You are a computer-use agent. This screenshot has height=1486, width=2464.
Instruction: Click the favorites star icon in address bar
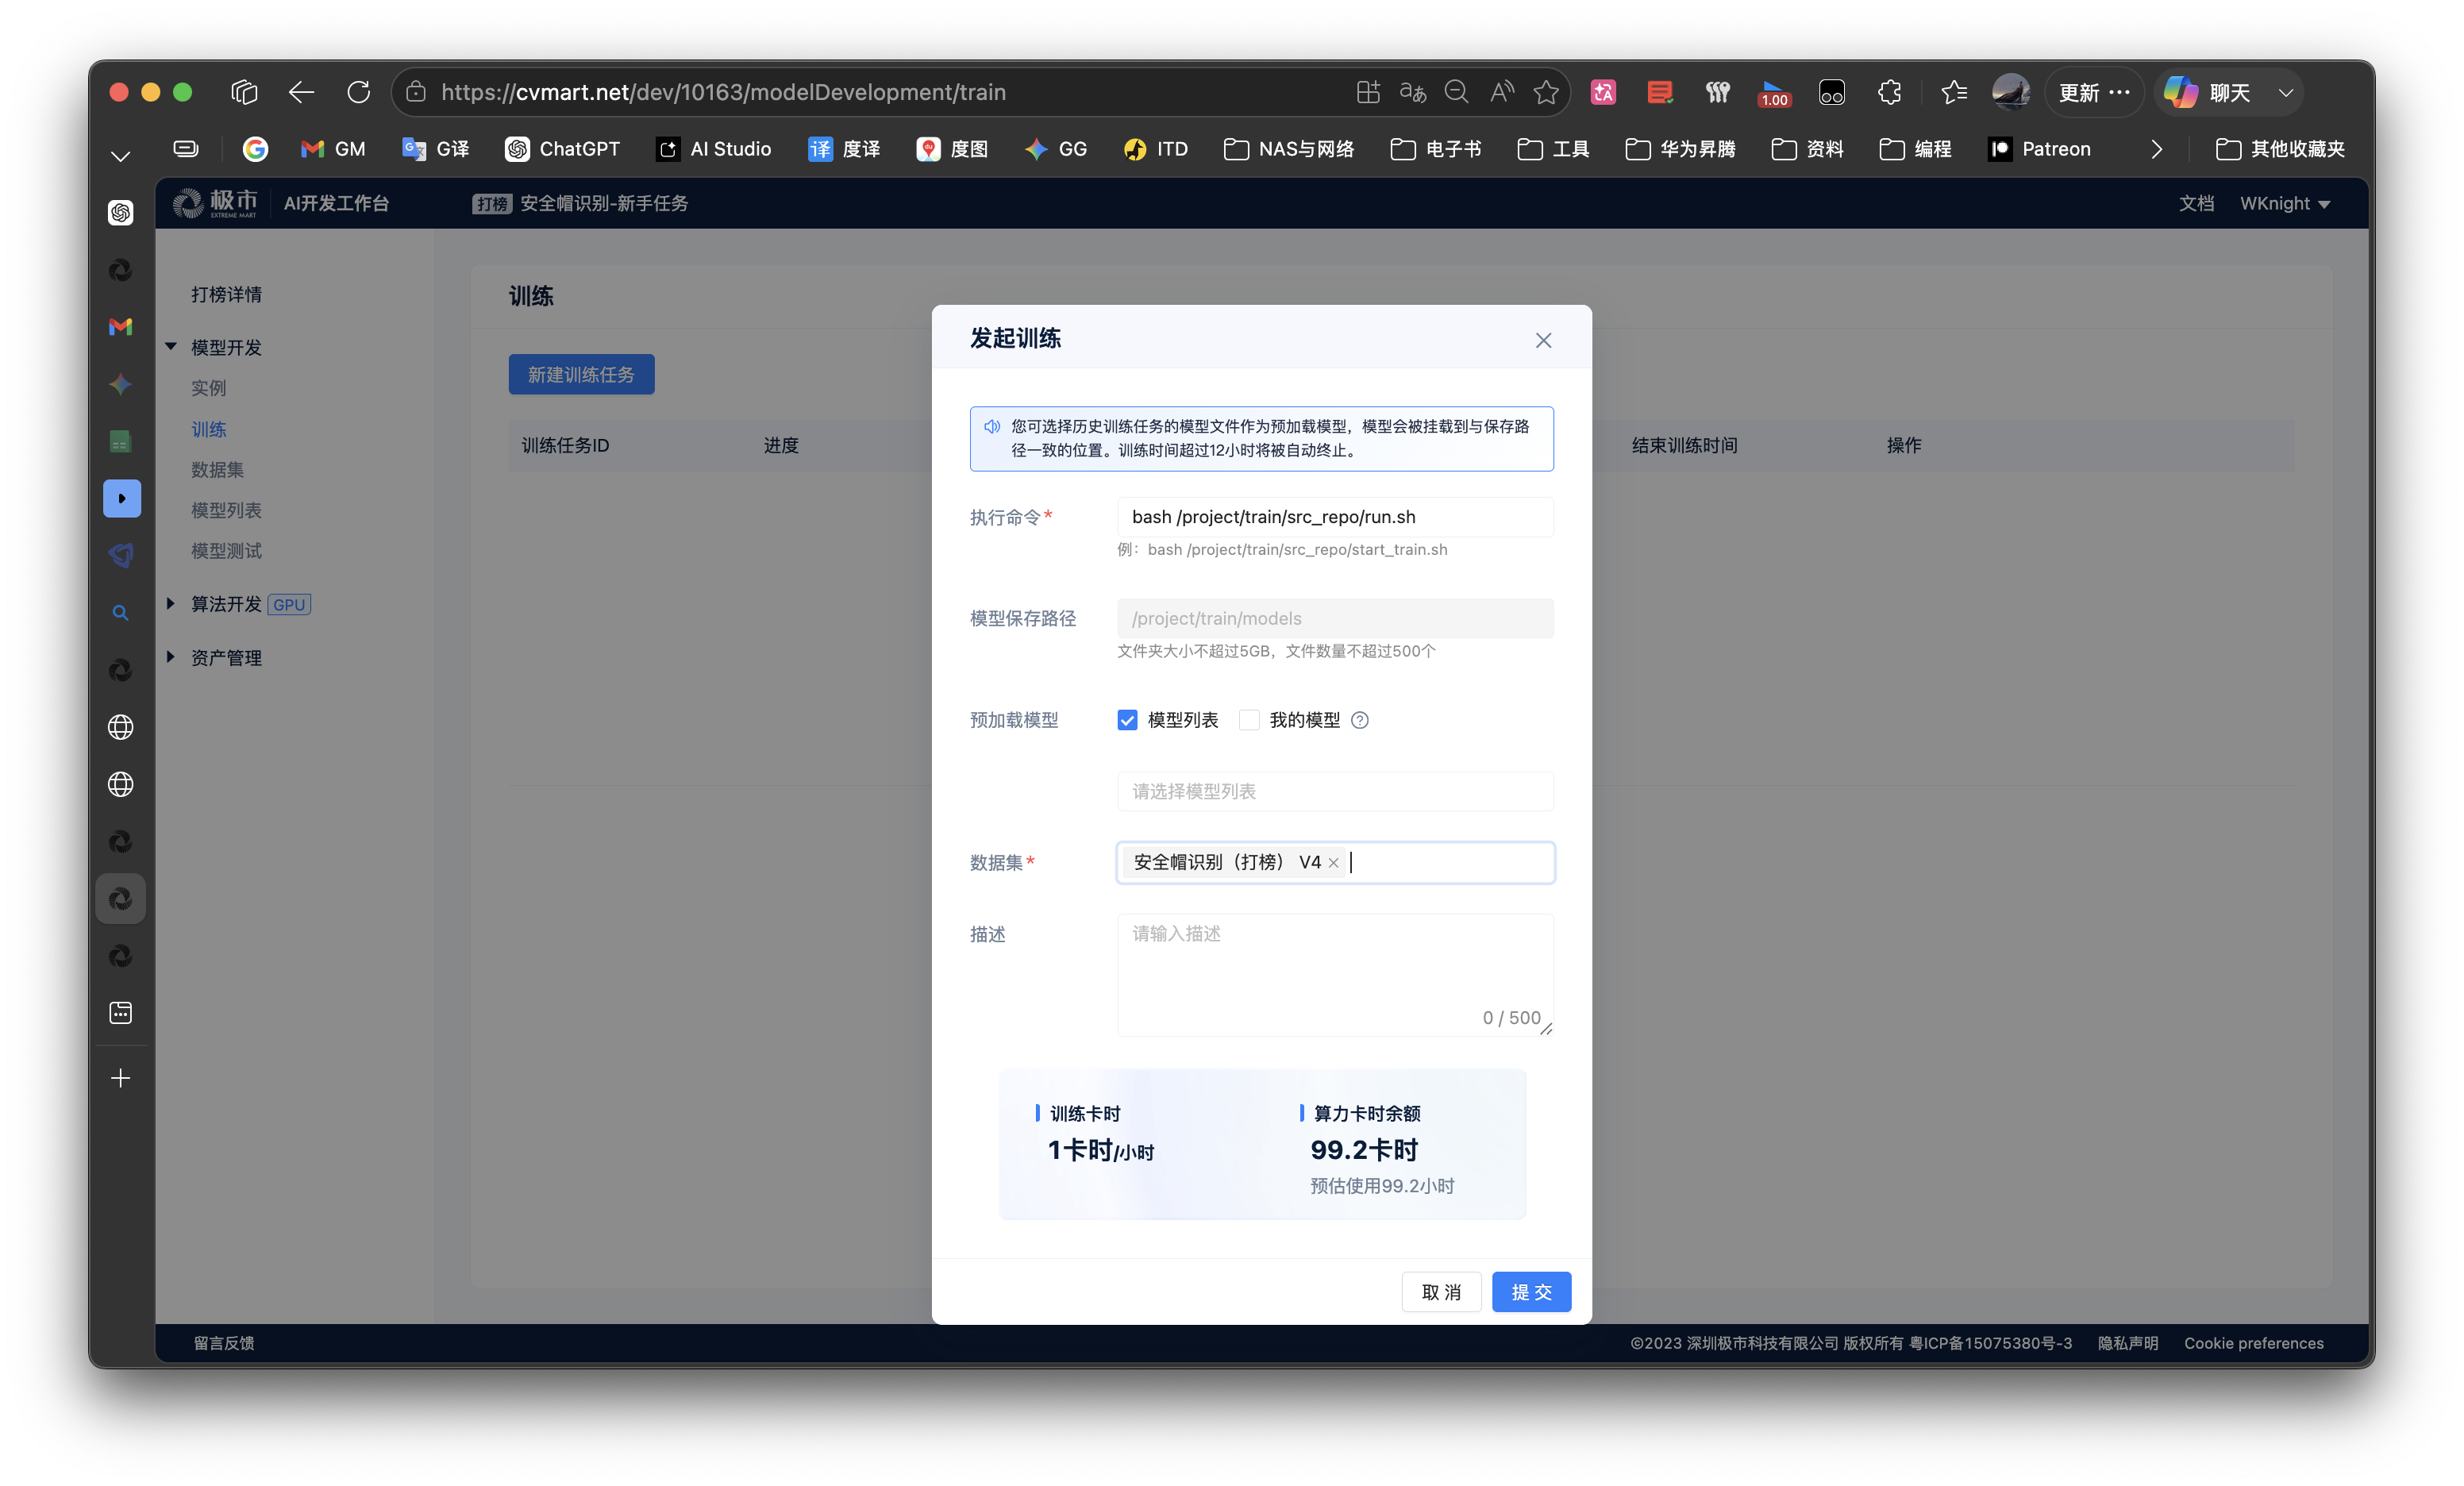(1546, 92)
